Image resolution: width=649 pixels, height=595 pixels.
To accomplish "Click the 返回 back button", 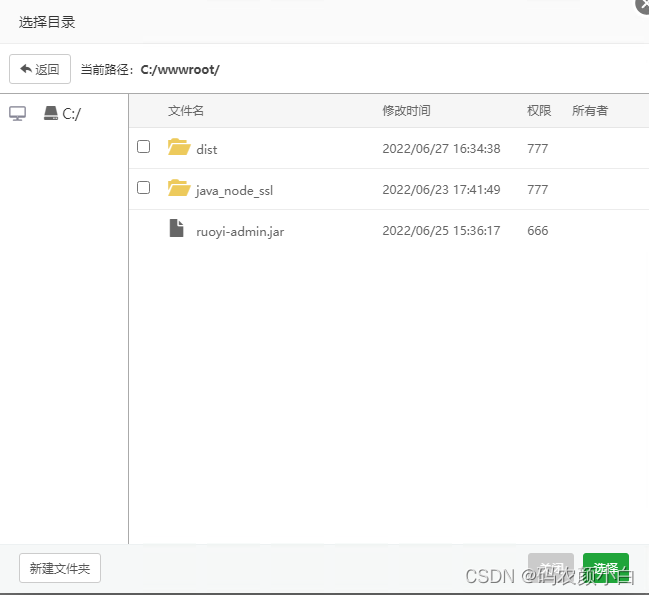I will (x=40, y=69).
